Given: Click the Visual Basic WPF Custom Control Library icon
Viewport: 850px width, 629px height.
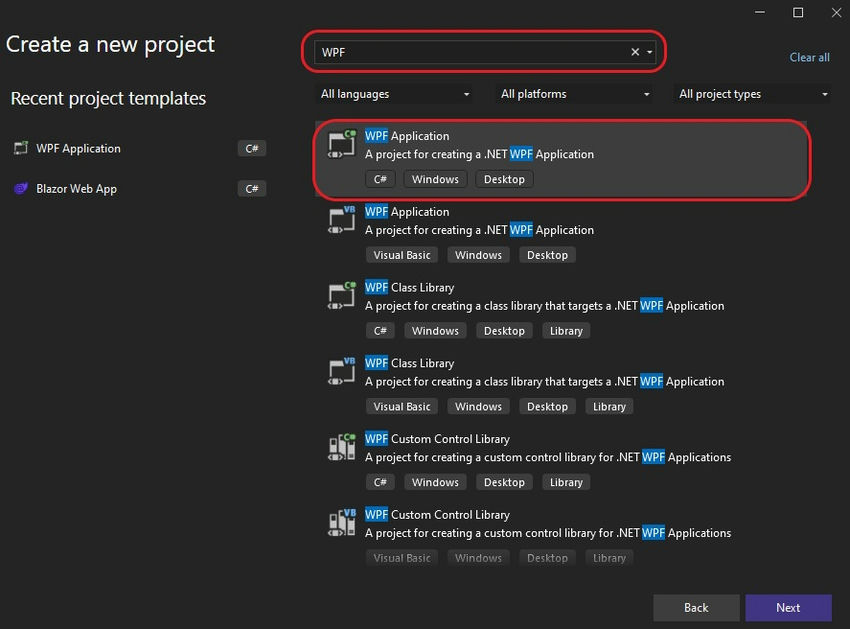Looking at the screenshot, I should tap(341, 523).
